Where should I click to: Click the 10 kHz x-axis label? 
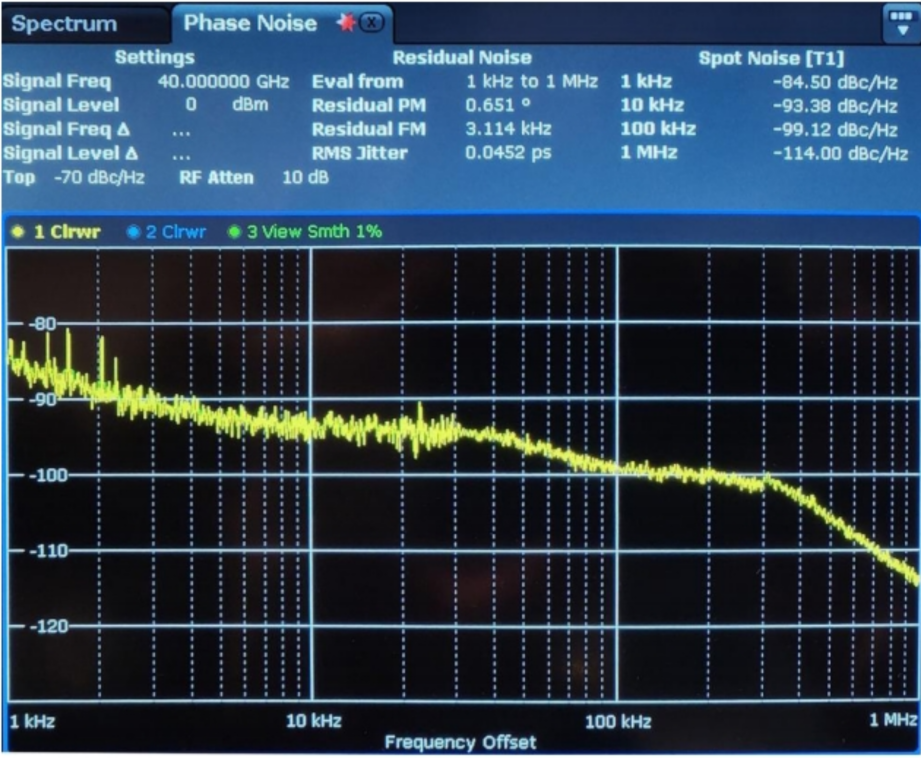point(314,720)
